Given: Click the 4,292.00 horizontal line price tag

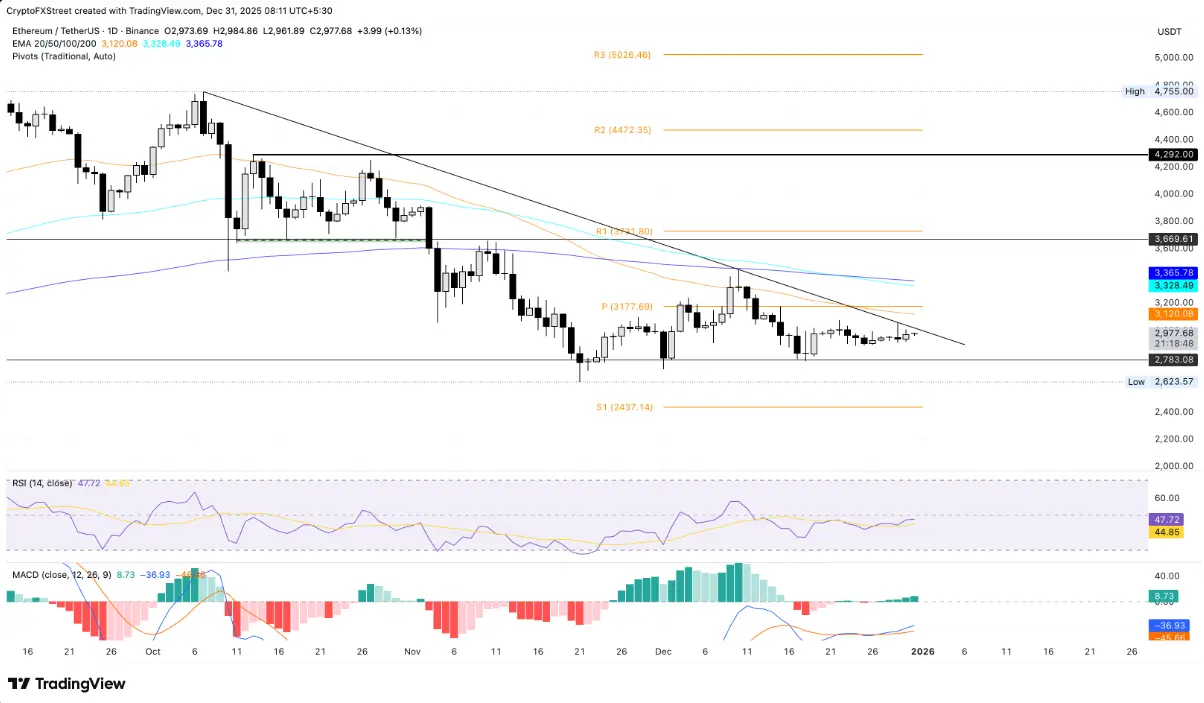Looking at the screenshot, I should coord(1174,155).
